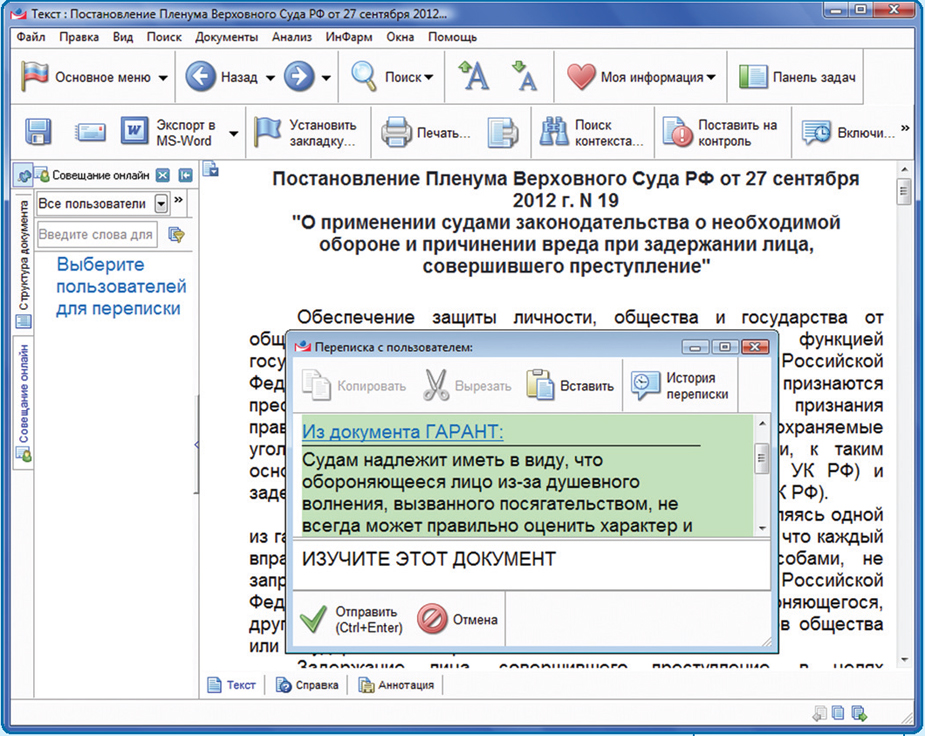
Task: Click the decrease font size icon
Action: (x=523, y=77)
